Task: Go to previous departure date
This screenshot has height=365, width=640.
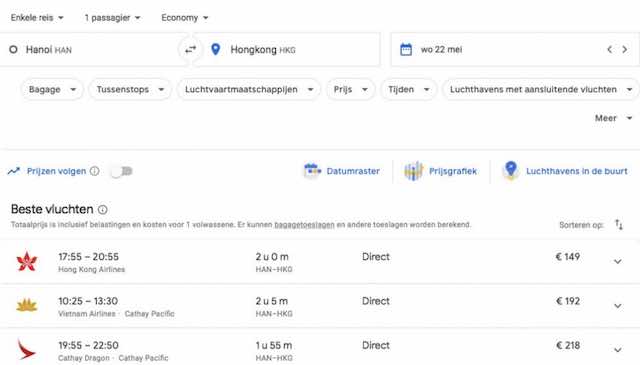Action: 609,49
